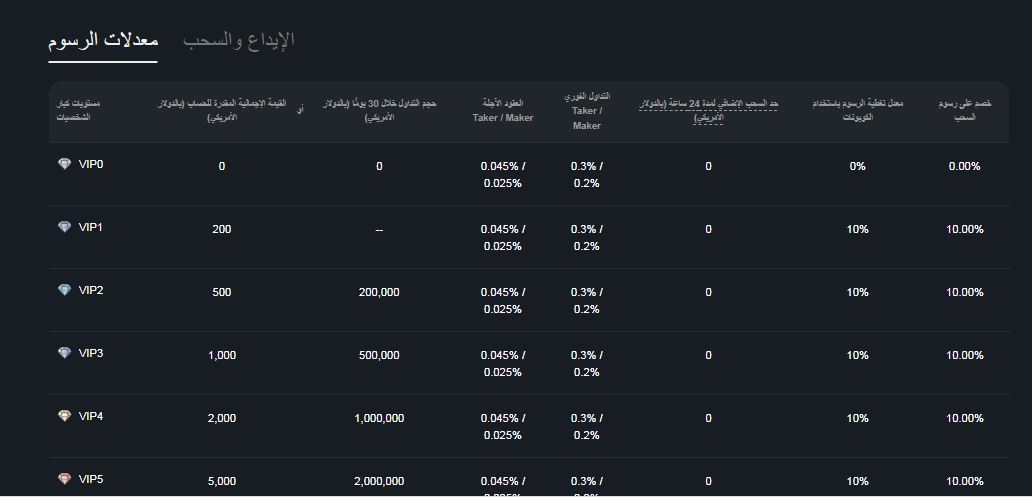Click the VIP5 pink diamond icon
The width and height of the screenshot is (1032, 502).
pos(64,479)
